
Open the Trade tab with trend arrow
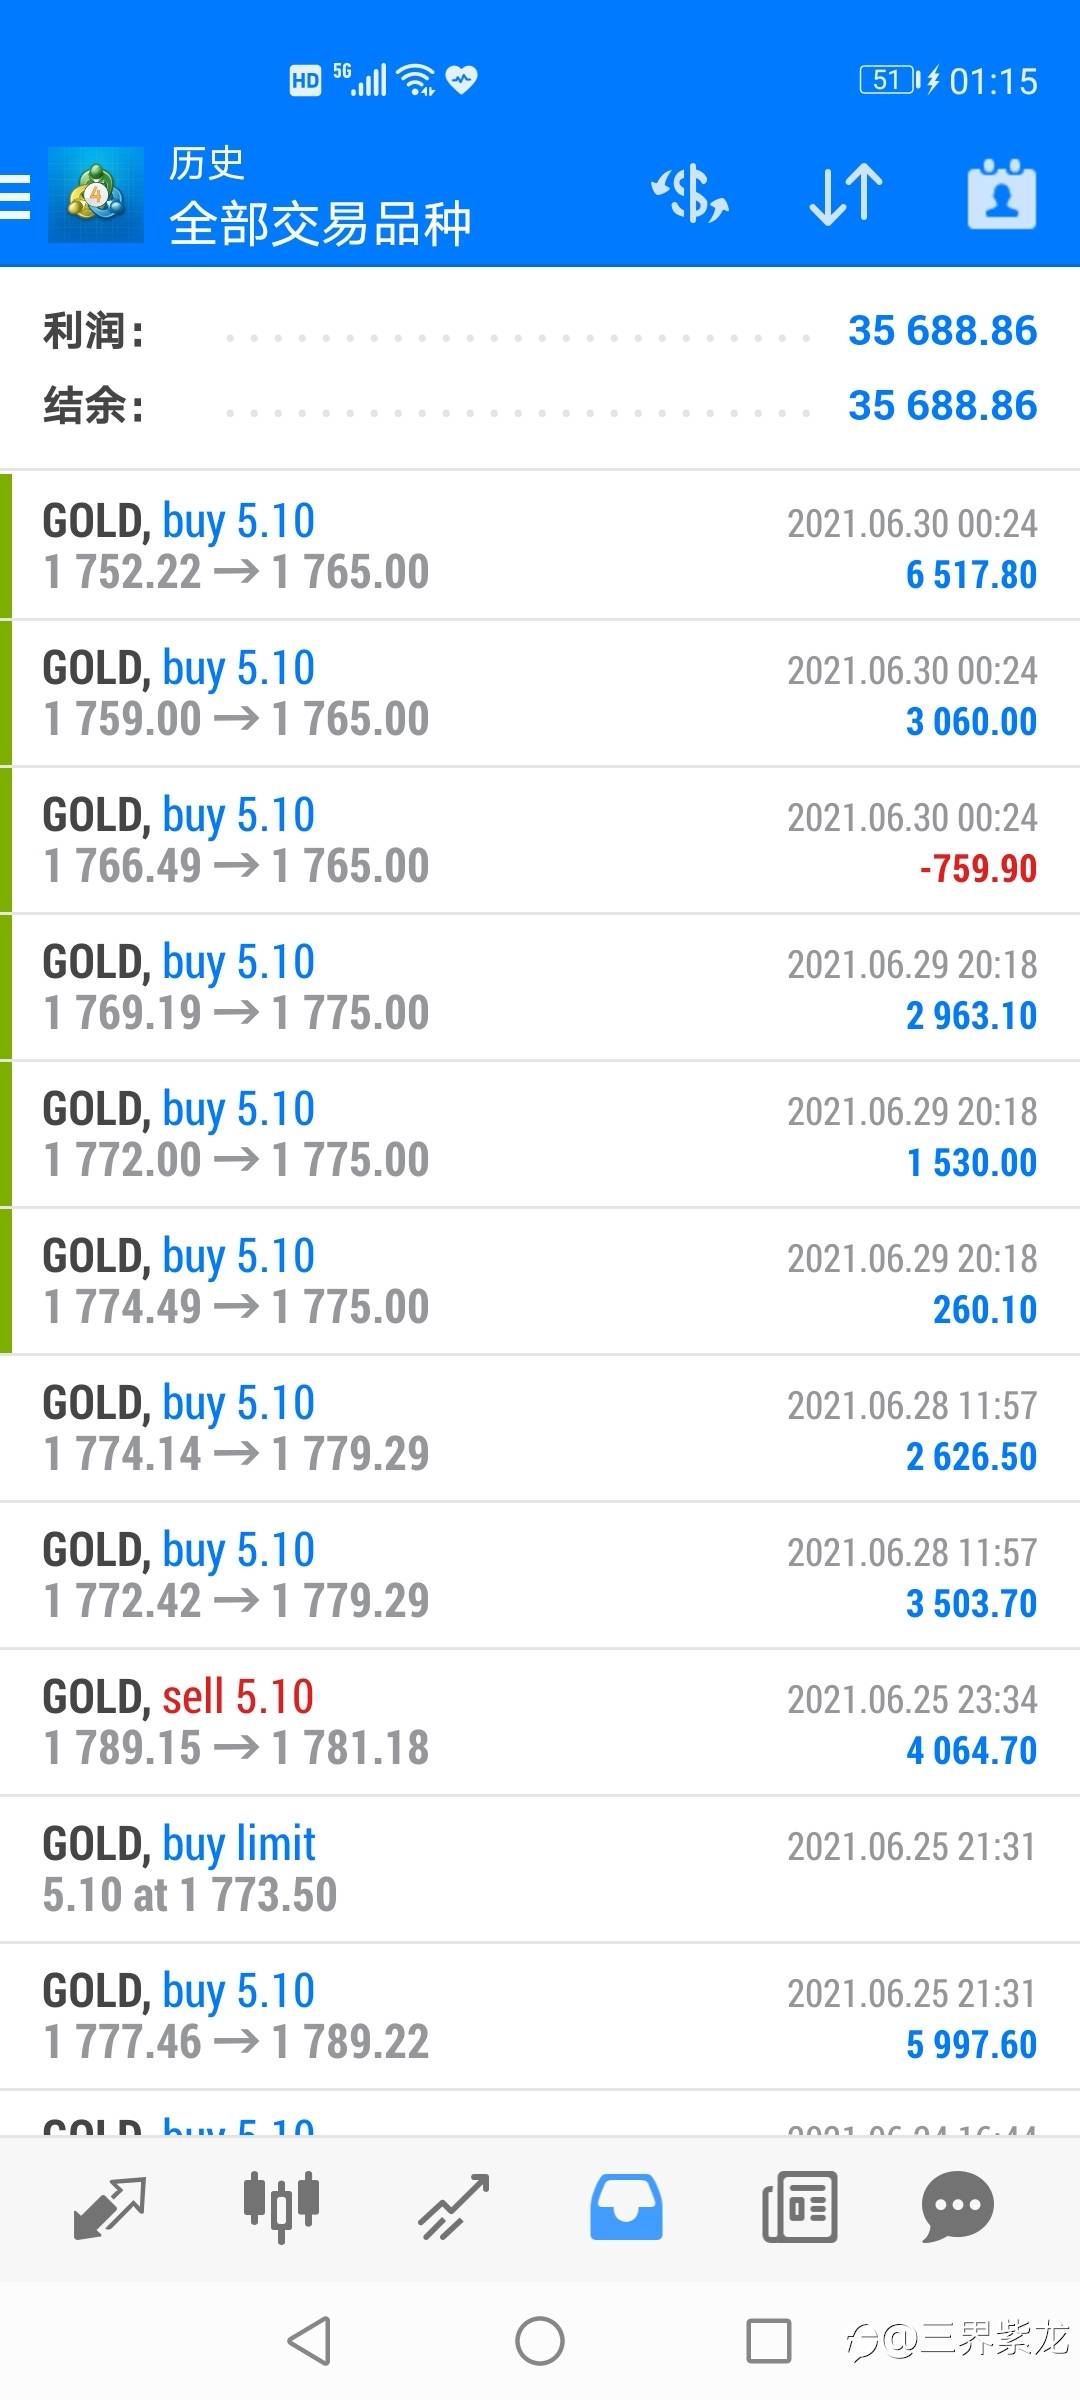(454, 2207)
